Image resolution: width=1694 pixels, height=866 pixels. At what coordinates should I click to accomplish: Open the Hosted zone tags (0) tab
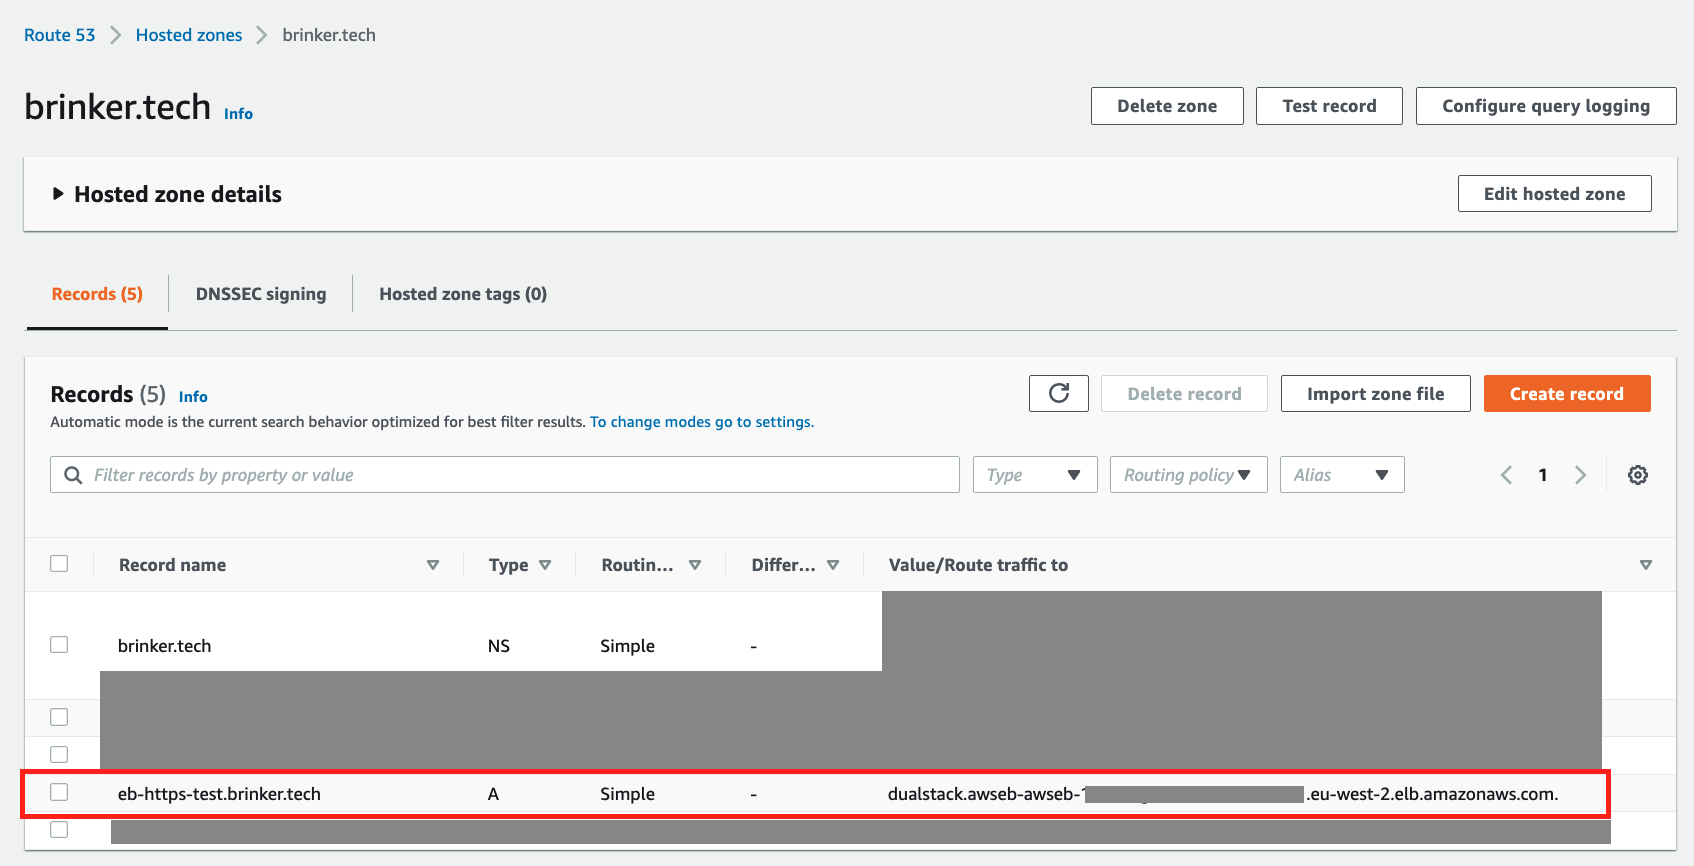[463, 294]
